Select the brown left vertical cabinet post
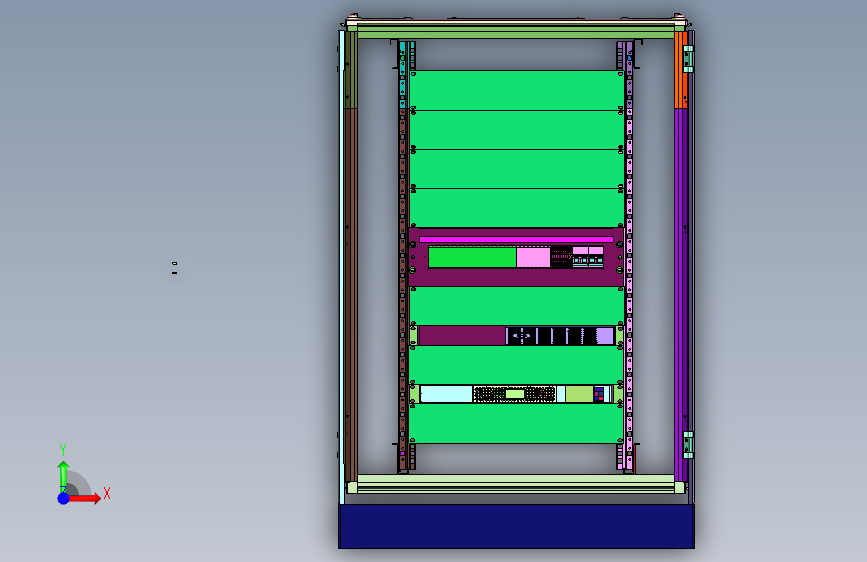867x562 pixels. (x=351, y=293)
